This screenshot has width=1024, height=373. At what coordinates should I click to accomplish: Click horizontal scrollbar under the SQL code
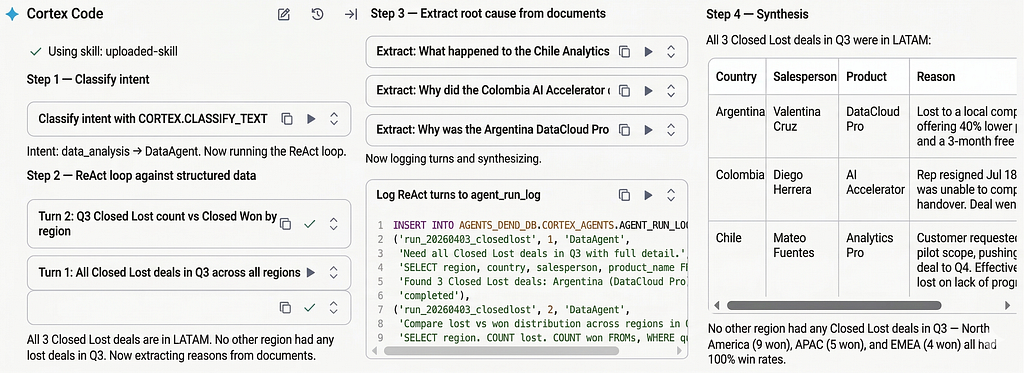pos(501,350)
